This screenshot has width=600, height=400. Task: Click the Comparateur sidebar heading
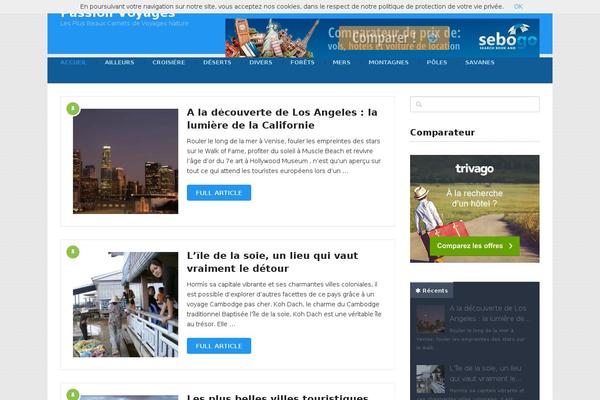[442, 132]
